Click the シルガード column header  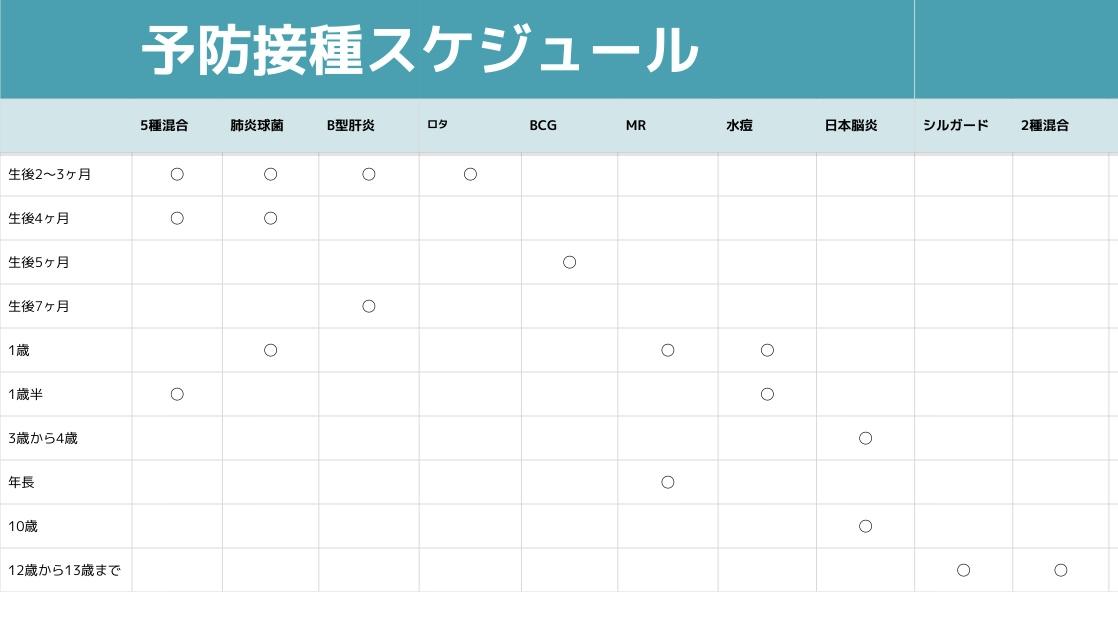point(956,126)
